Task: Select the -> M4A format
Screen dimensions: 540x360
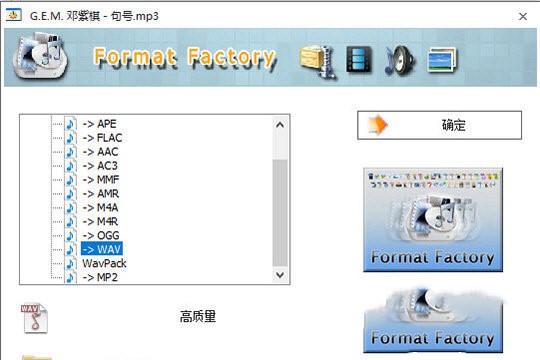Action: click(100, 208)
